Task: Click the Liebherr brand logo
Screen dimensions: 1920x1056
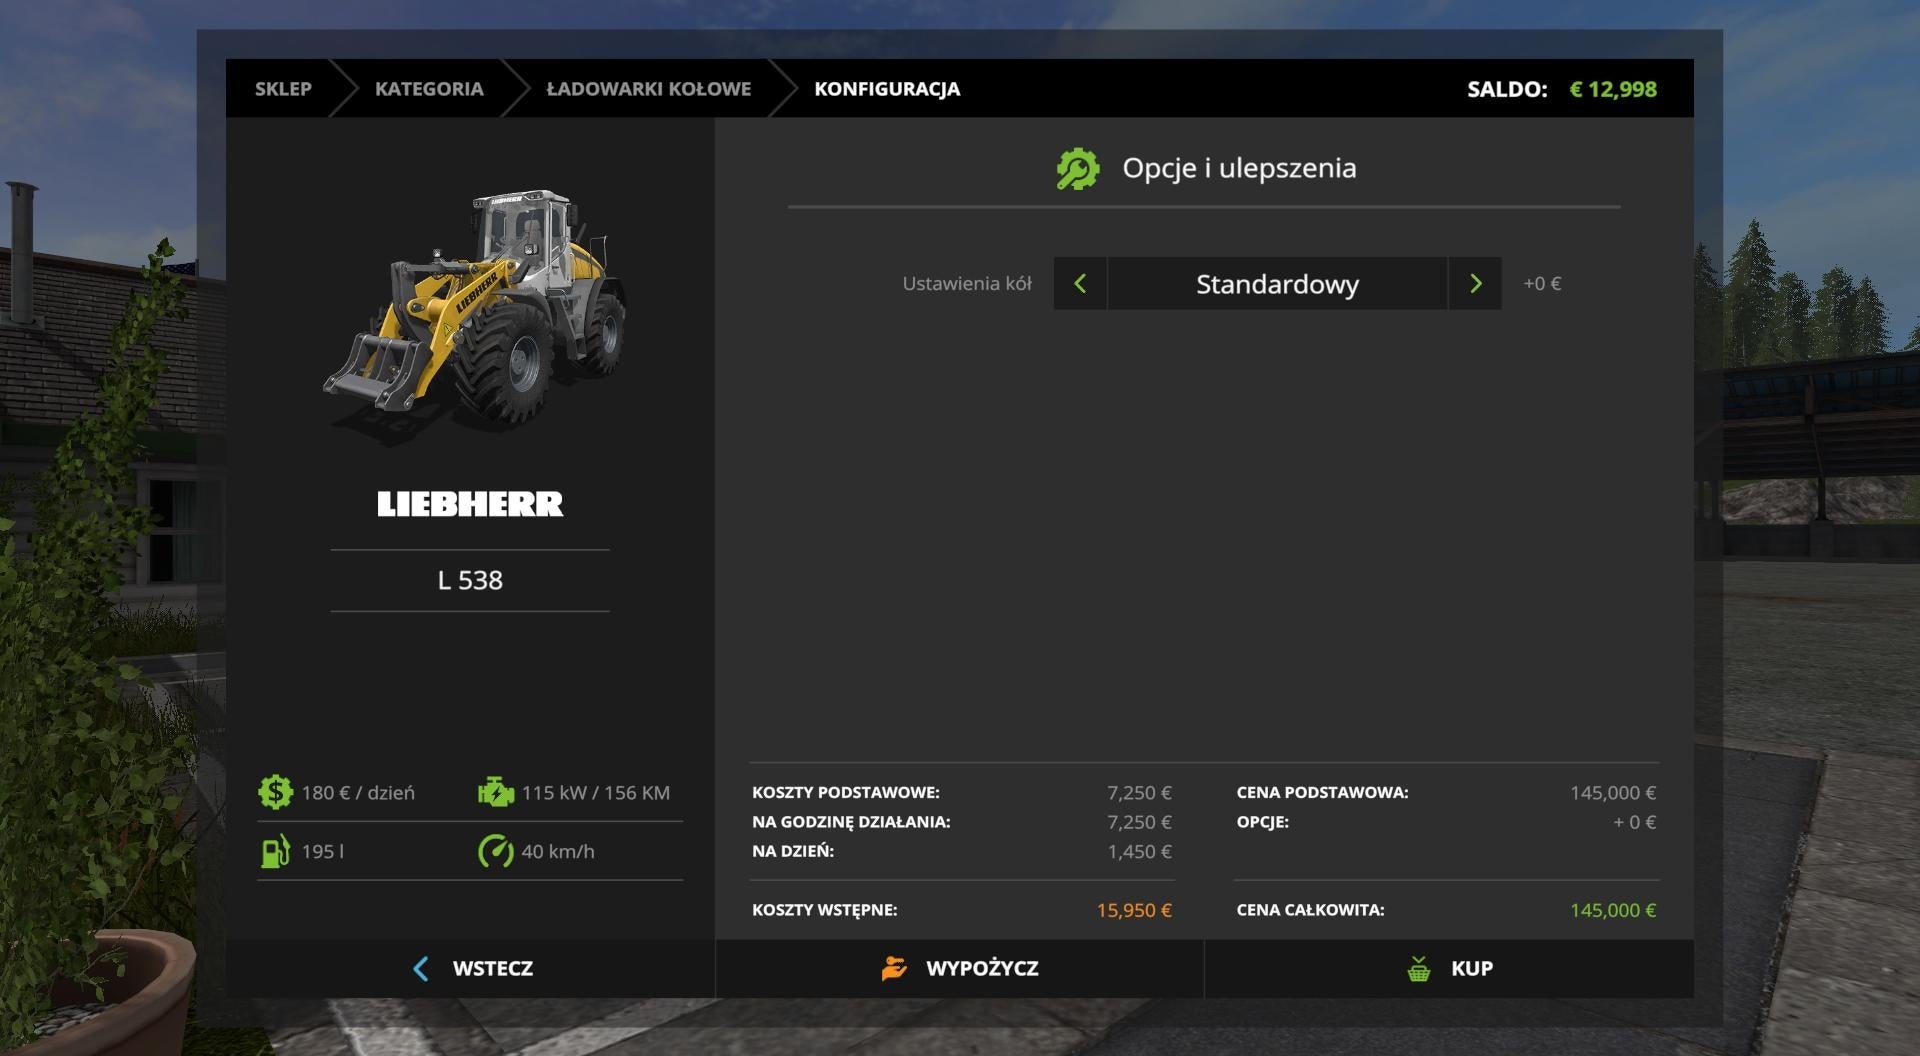Action: 470,504
